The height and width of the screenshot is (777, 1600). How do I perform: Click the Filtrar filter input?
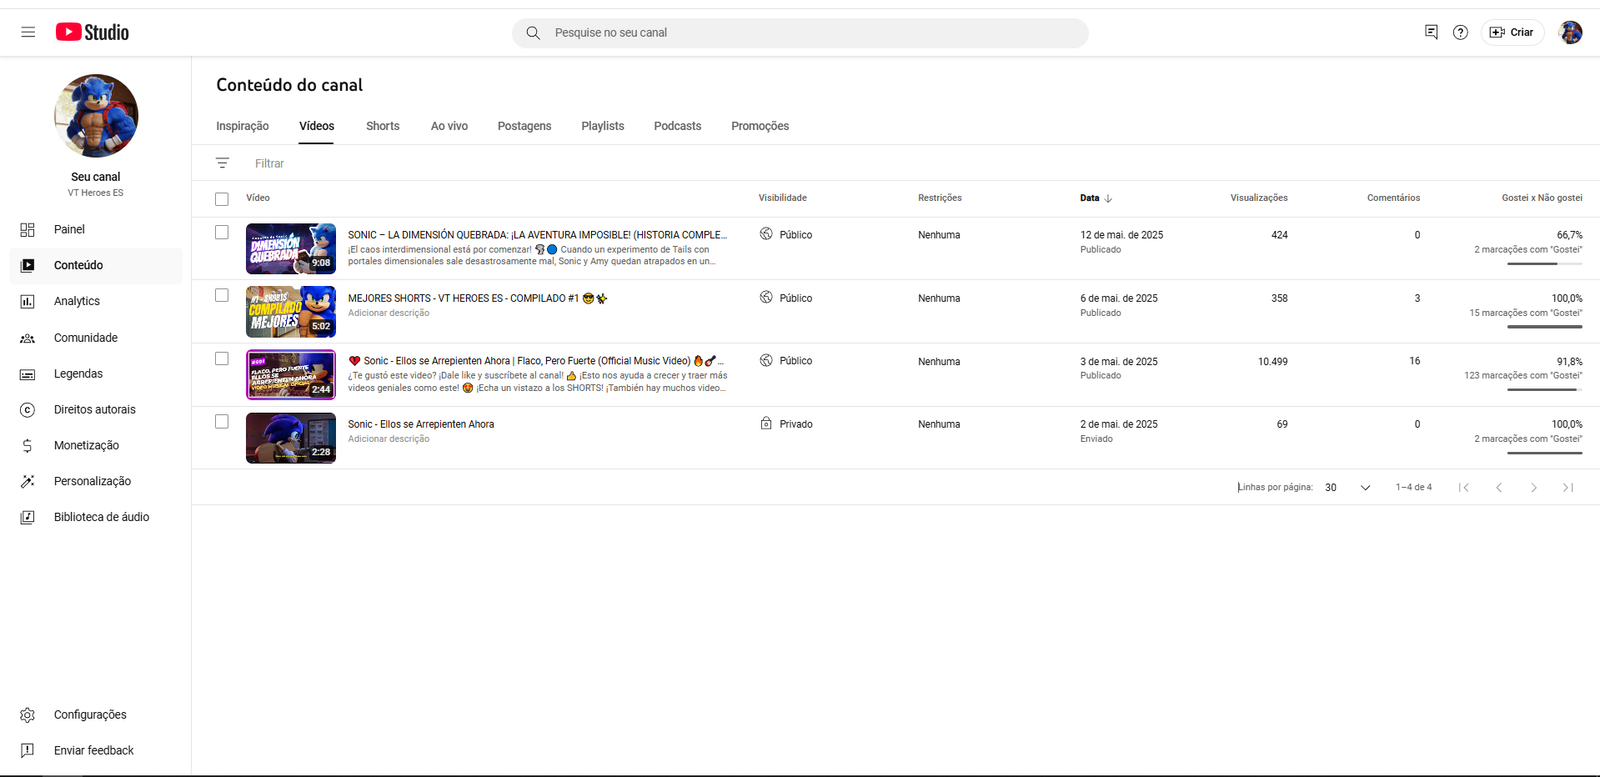(270, 163)
